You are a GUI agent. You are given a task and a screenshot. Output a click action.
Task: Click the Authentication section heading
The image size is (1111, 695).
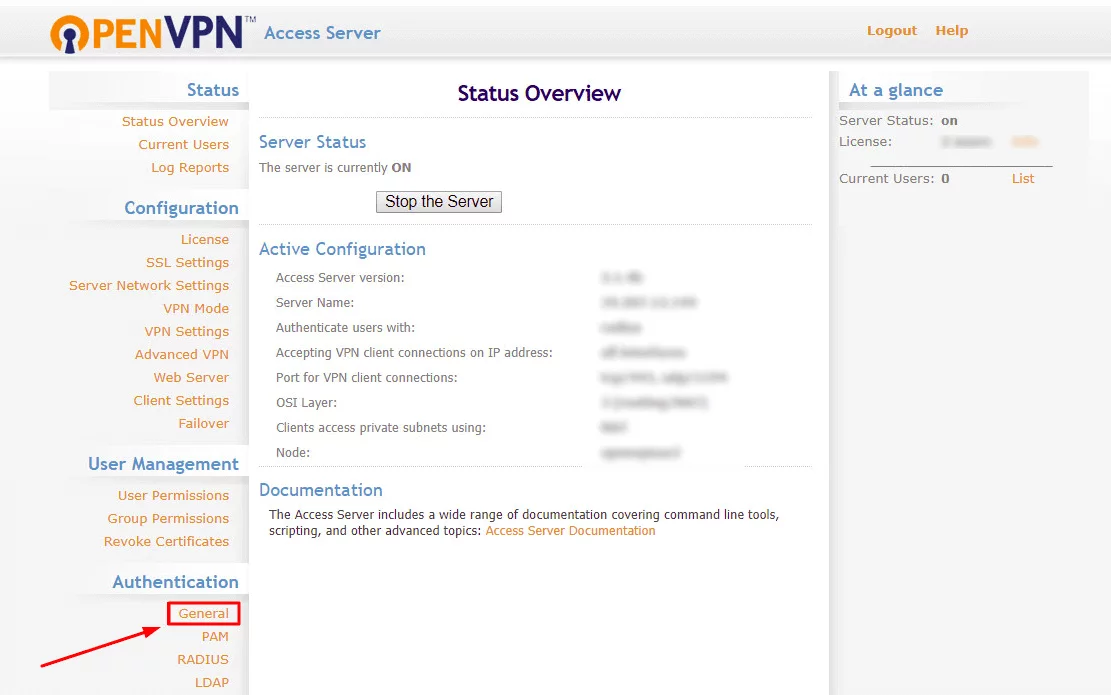[x=176, y=582]
